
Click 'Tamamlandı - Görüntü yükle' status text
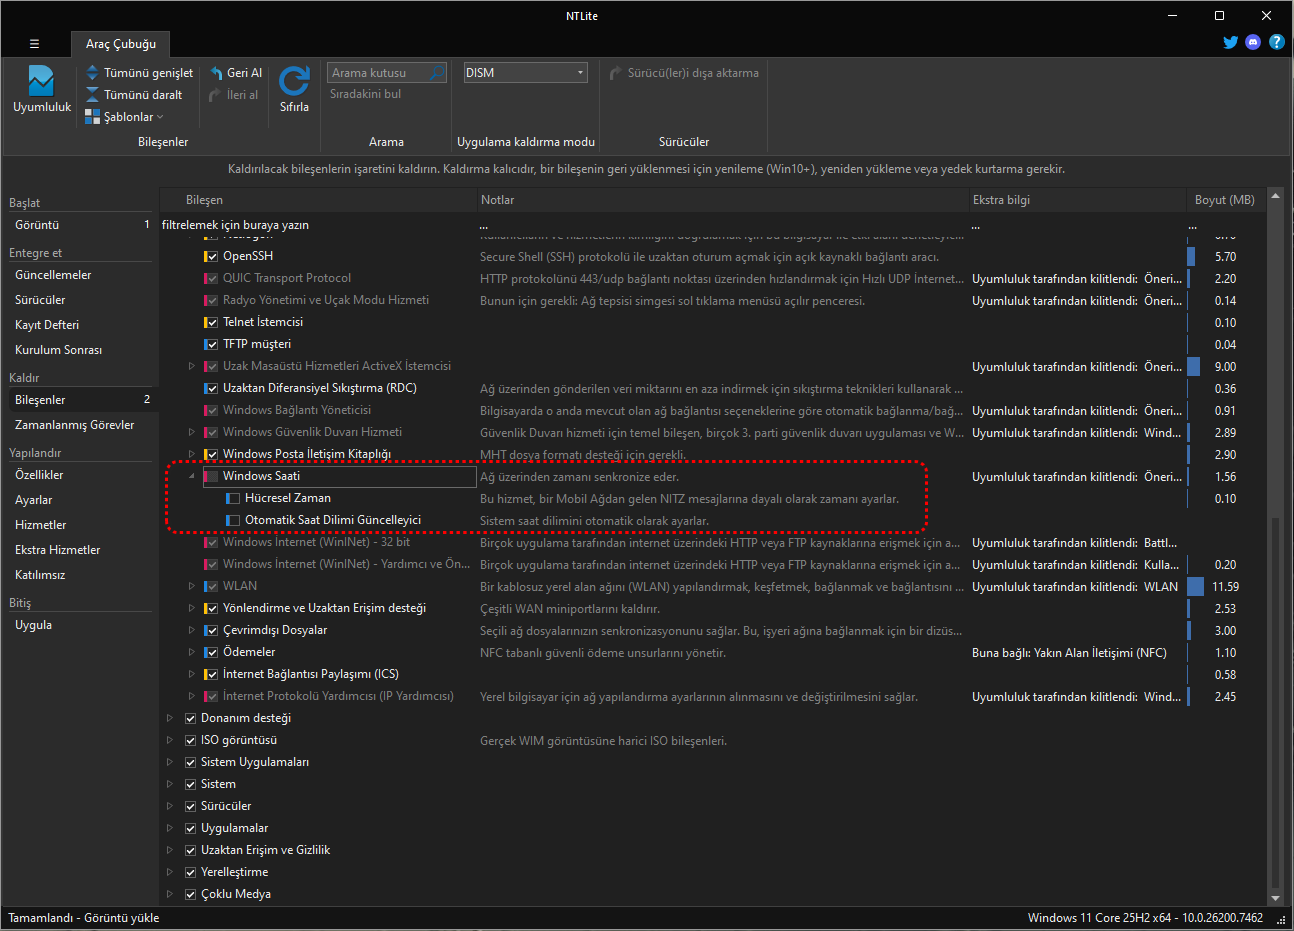pyautogui.click(x=84, y=918)
